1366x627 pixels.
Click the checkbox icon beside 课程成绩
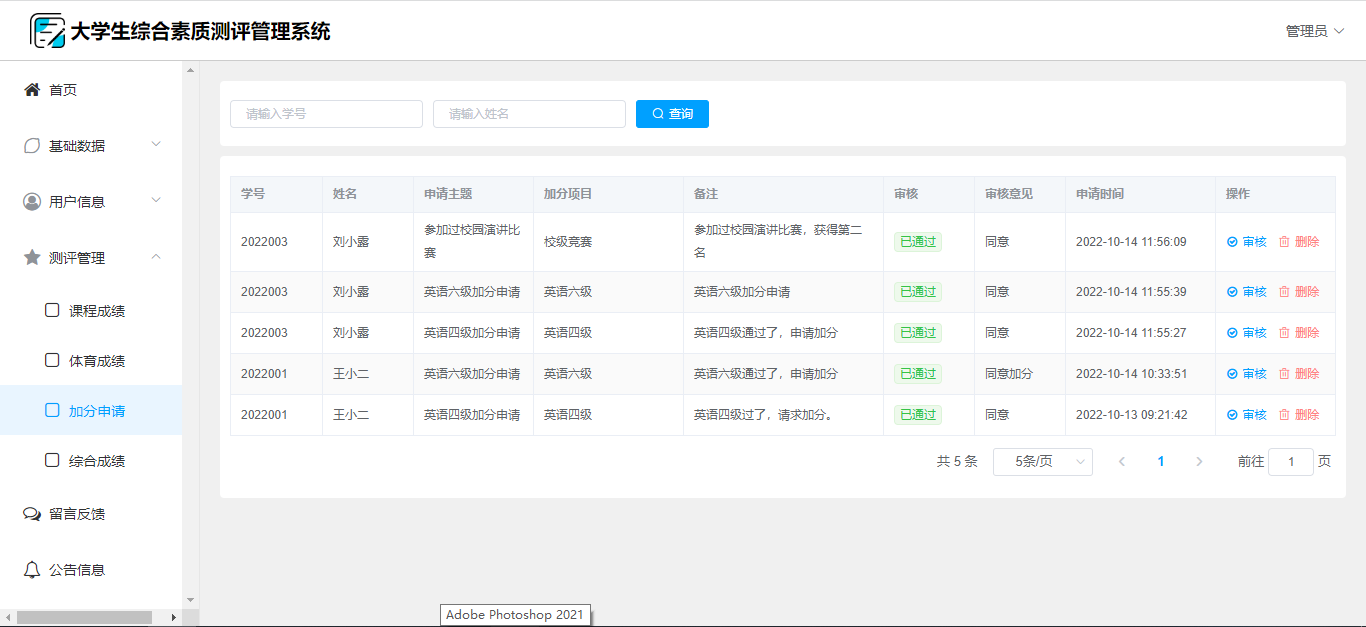tap(52, 310)
